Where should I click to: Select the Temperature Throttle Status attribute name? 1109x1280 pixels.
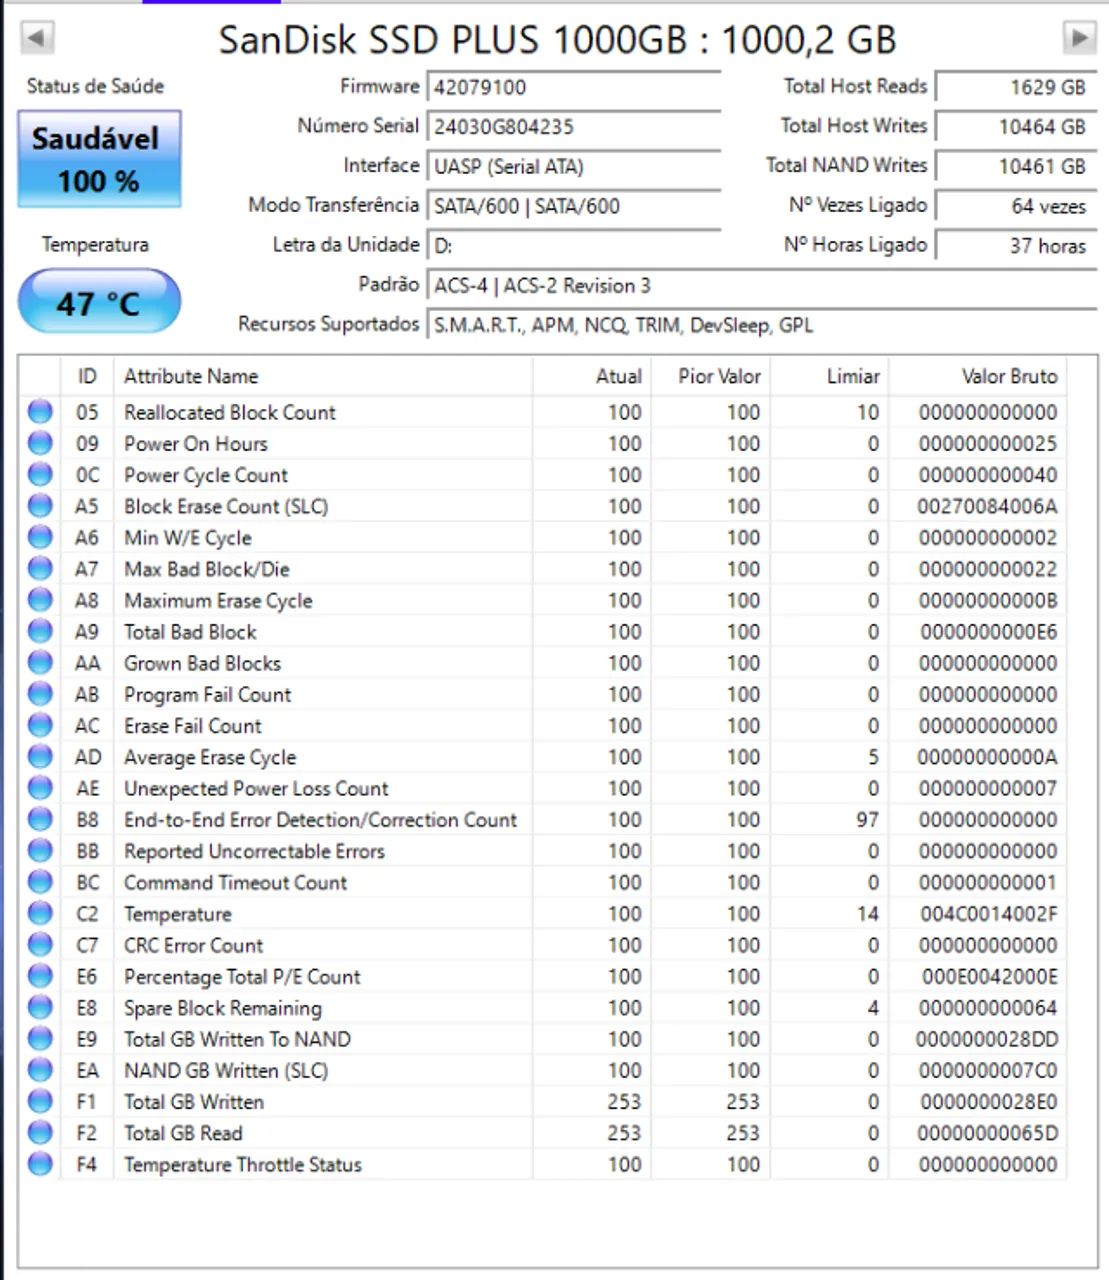(x=243, y=1165)
